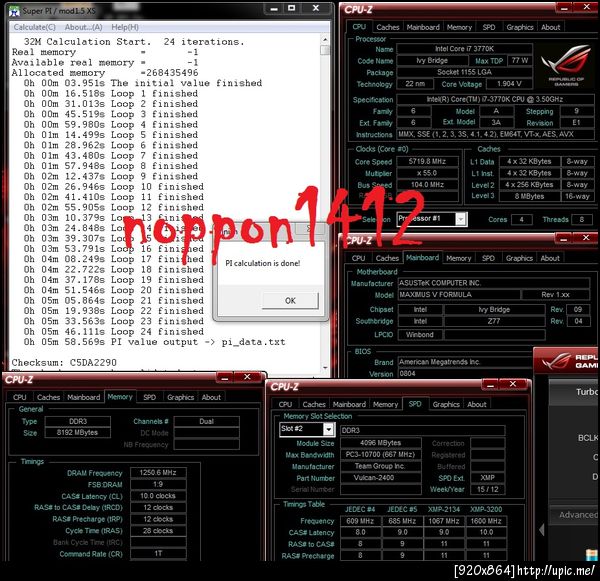Screen dimensions: 600x581
Task: Click the CAS# Latency 10.0 clocks value
Action: pyautogui.click(x=158, y=496)
